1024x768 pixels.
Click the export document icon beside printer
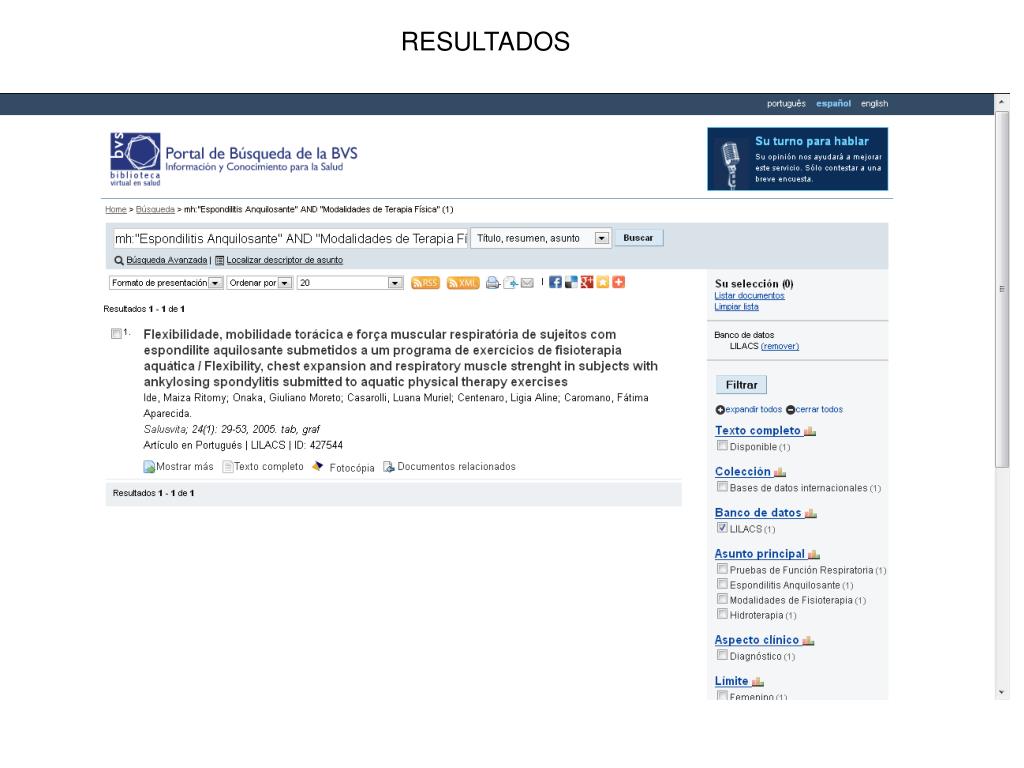[x=511, y=283]
